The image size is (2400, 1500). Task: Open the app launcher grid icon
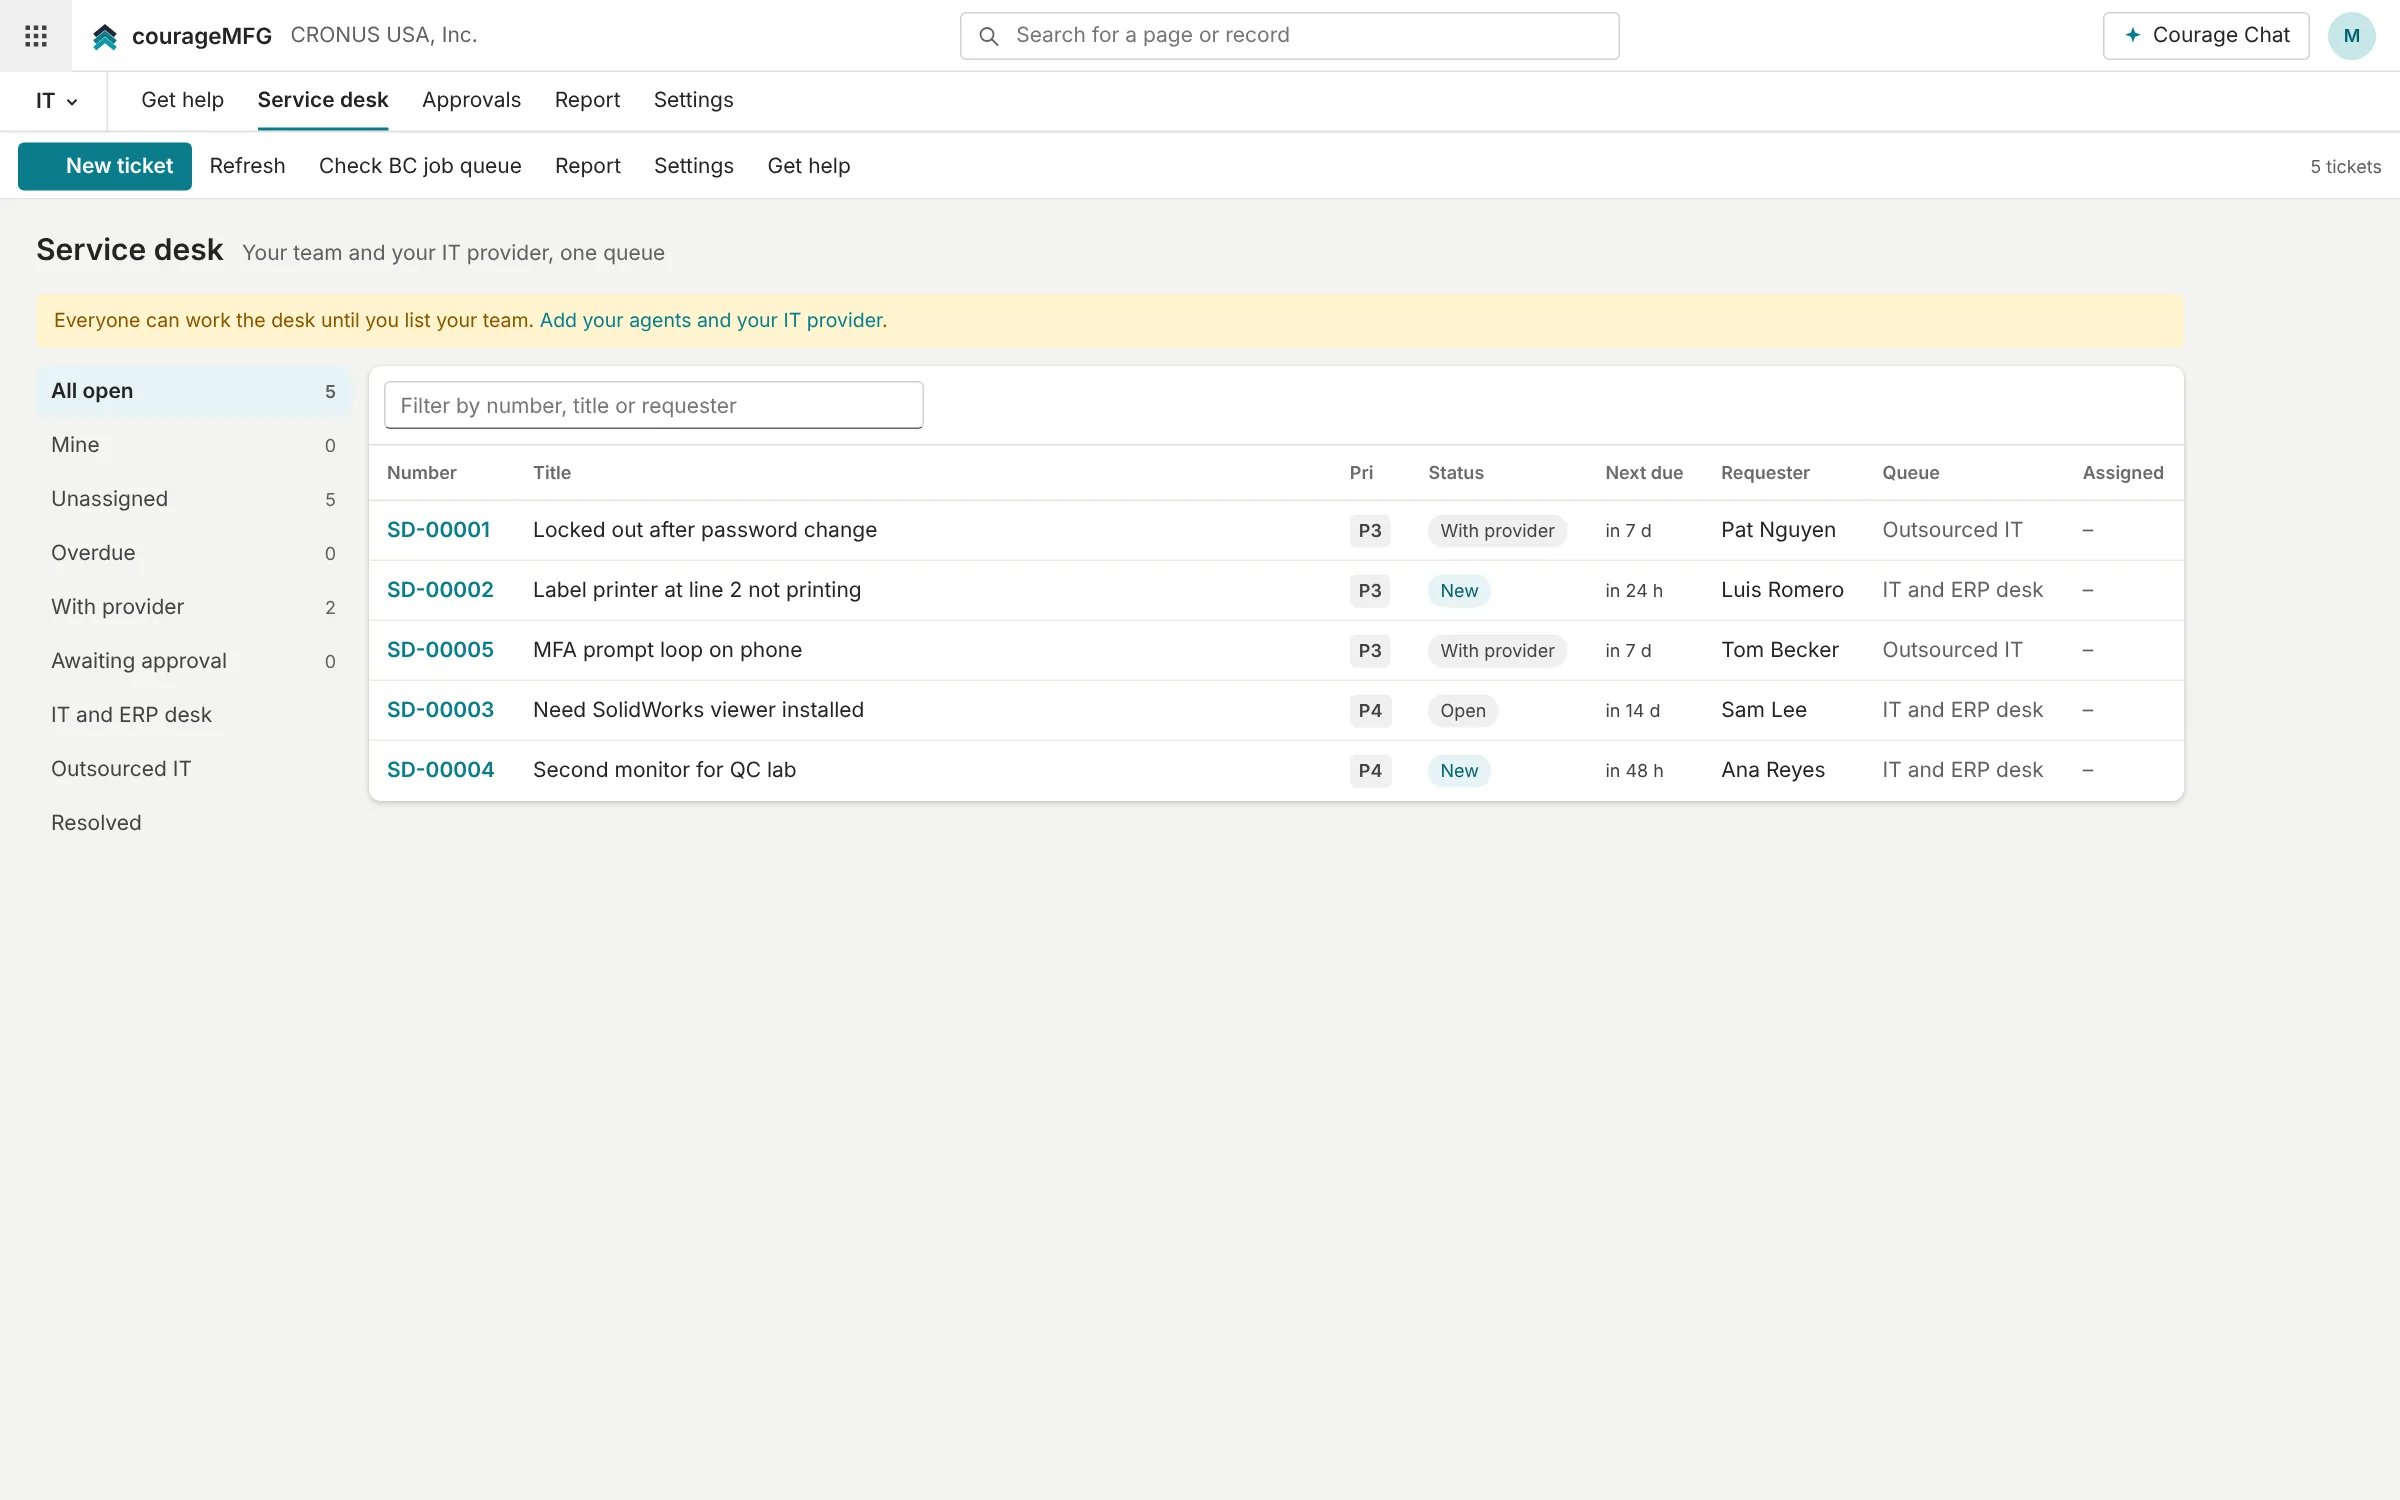point(36,36)
